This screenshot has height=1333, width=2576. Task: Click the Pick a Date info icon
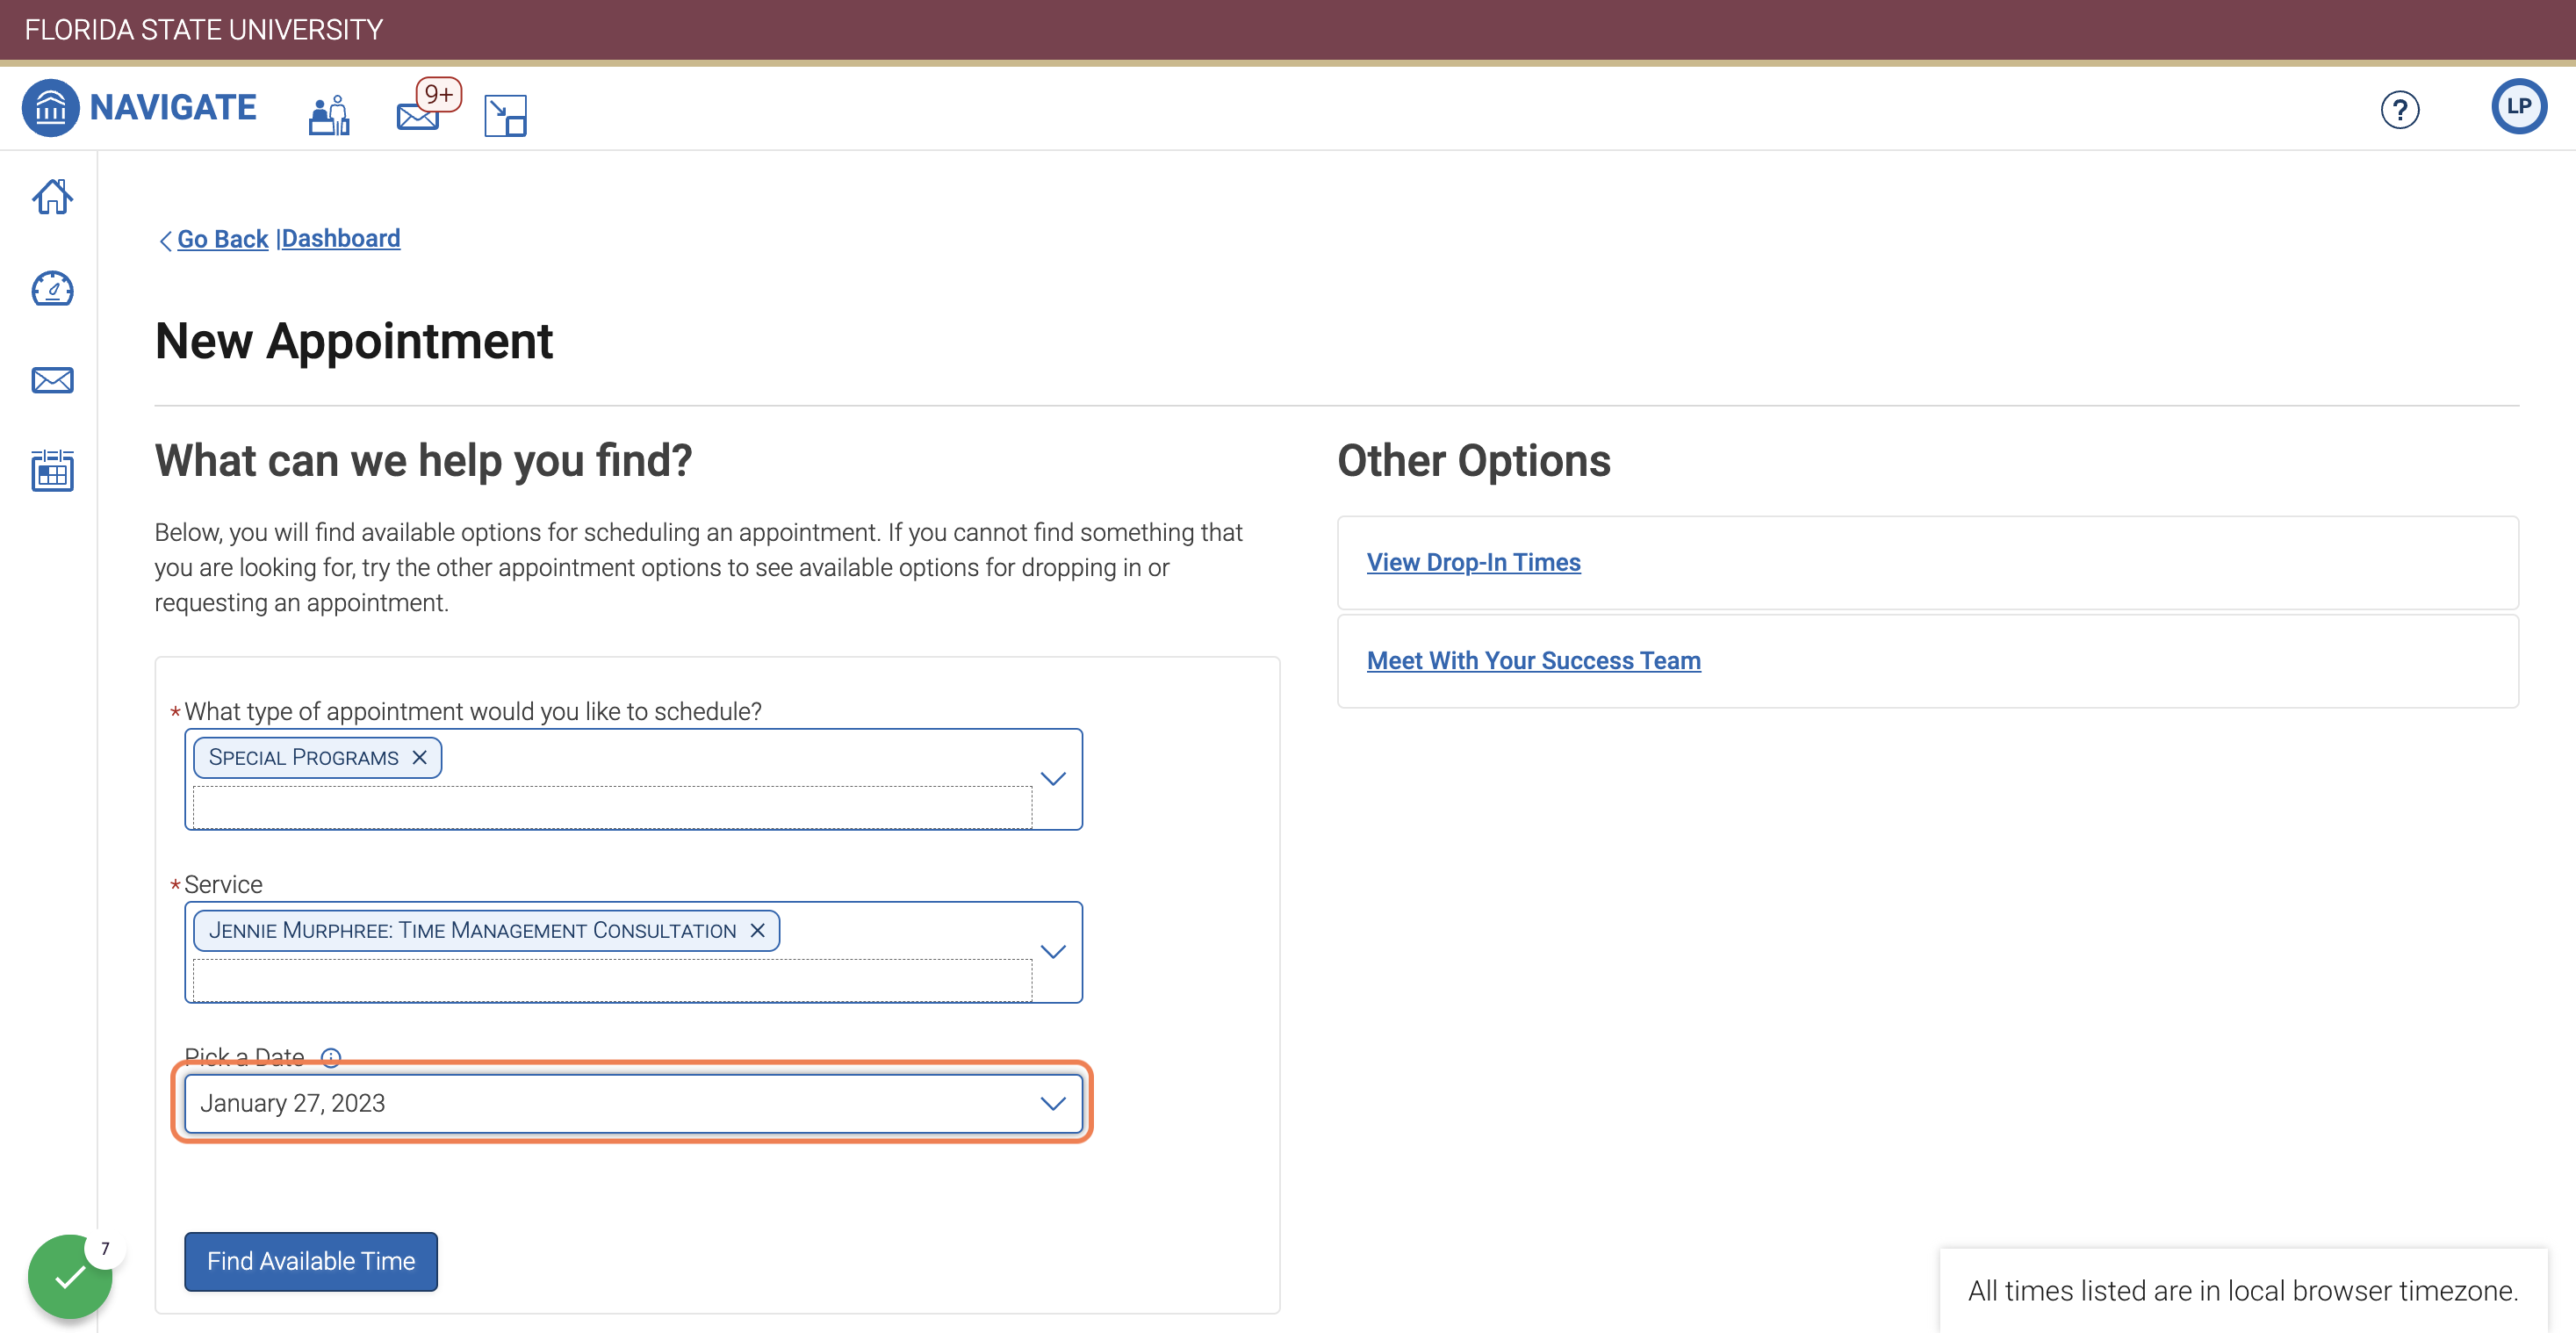[x=331, y=1057]
